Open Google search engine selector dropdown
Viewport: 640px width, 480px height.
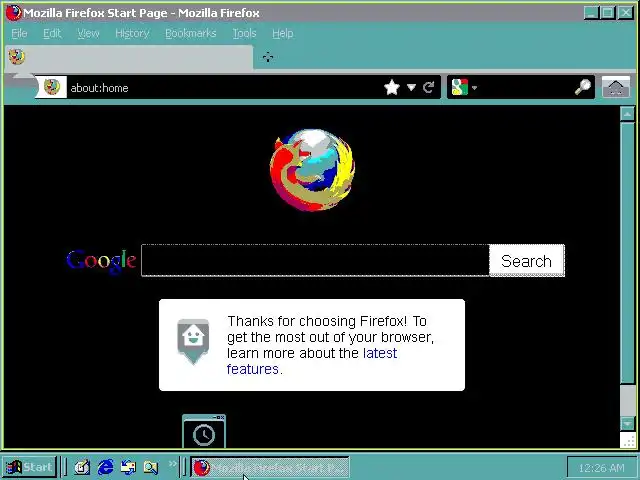pyautogui.click(x=464, y=87)
